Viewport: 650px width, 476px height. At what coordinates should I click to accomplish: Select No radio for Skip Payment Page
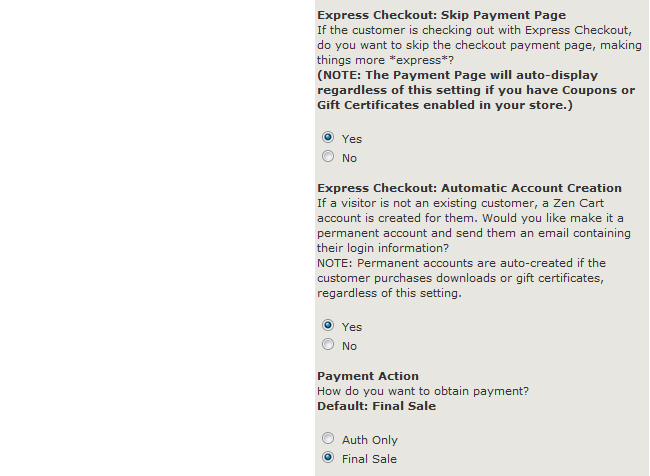coord(328,157)
